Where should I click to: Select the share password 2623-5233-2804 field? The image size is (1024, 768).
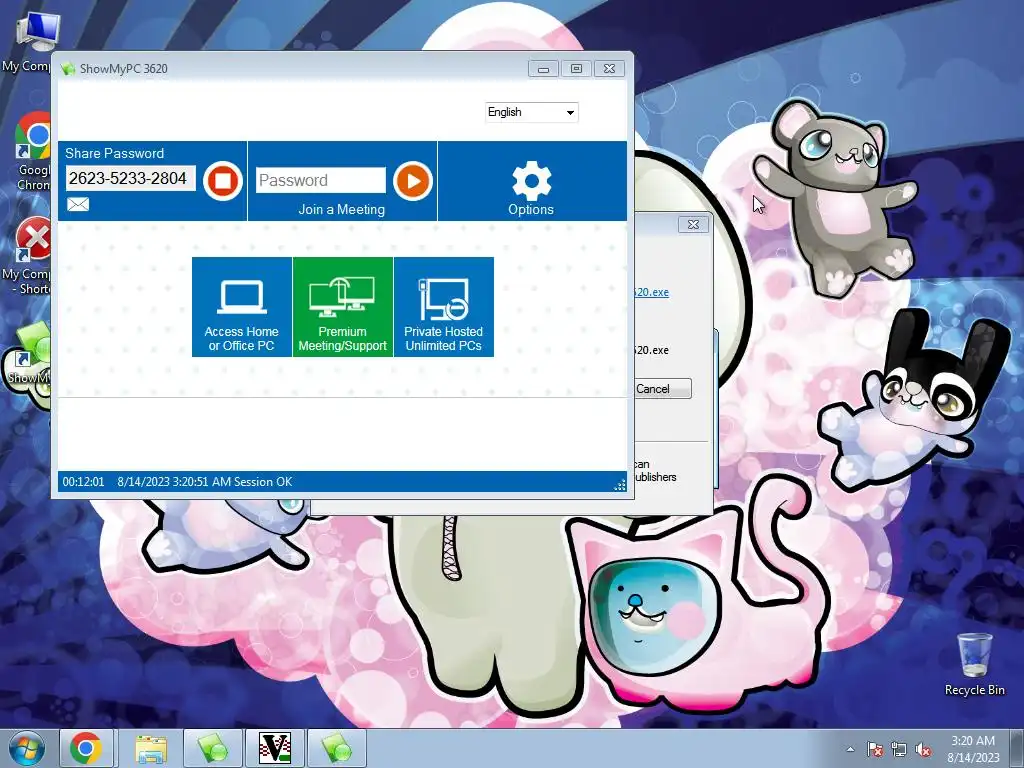click(x=130, y=178)
